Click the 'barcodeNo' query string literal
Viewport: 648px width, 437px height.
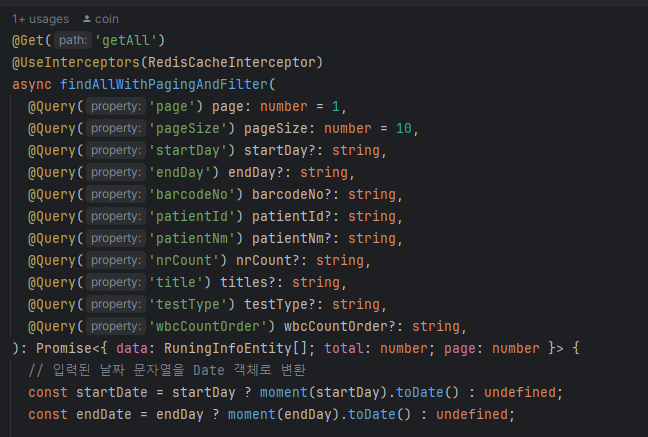click(x=192, y=194)
